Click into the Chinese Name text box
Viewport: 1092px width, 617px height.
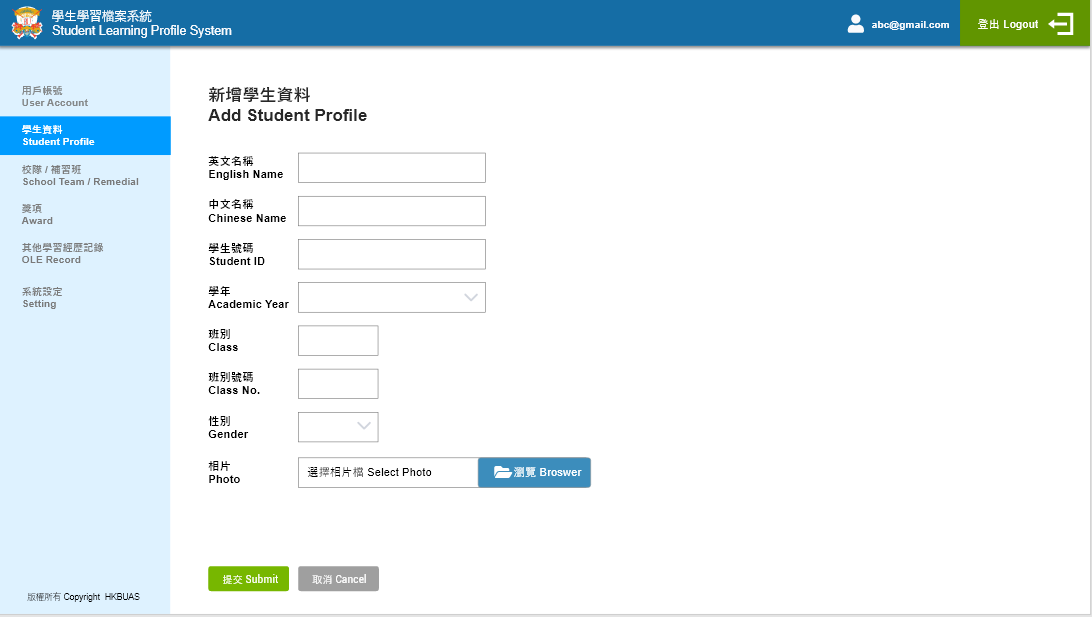pos(392,211)
